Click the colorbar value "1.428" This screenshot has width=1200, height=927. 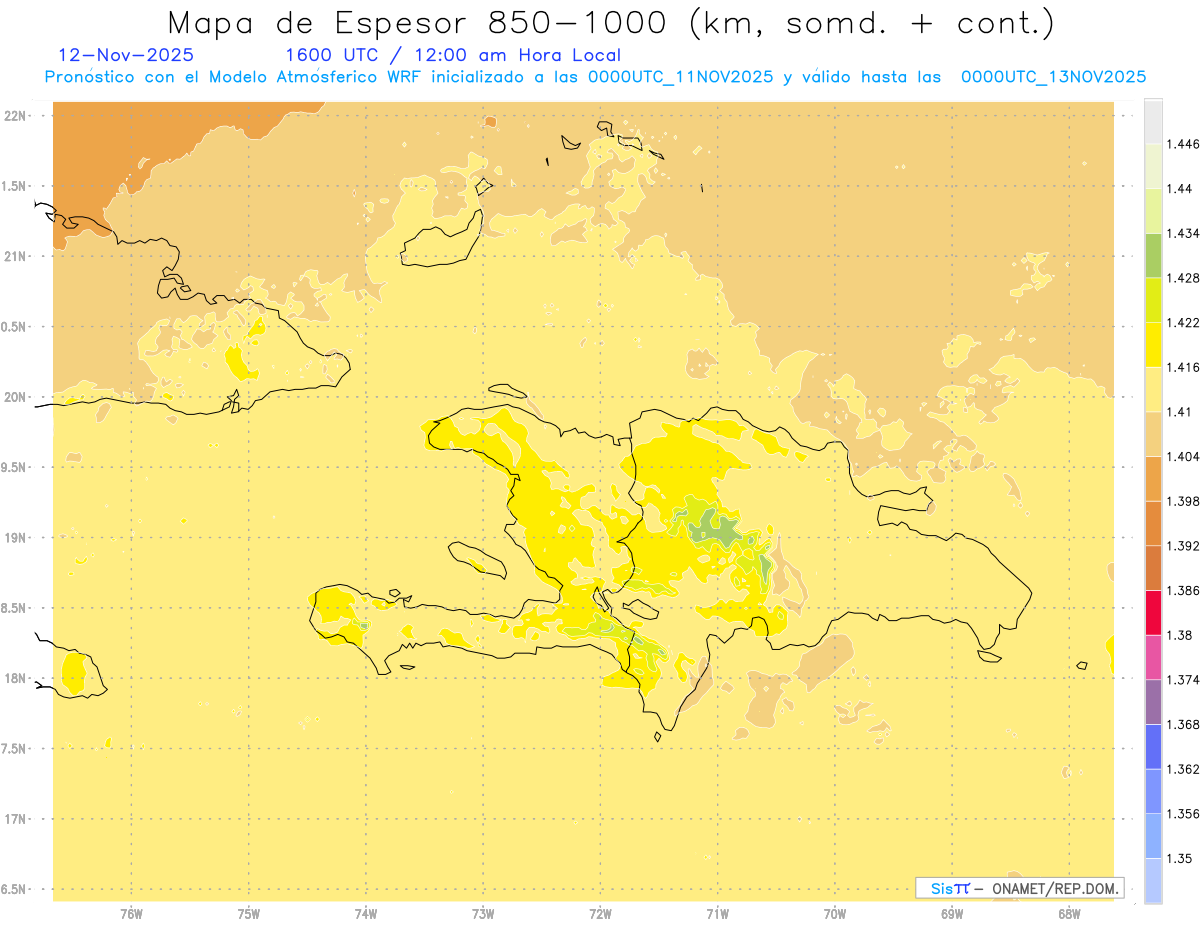coord(1181,278)
